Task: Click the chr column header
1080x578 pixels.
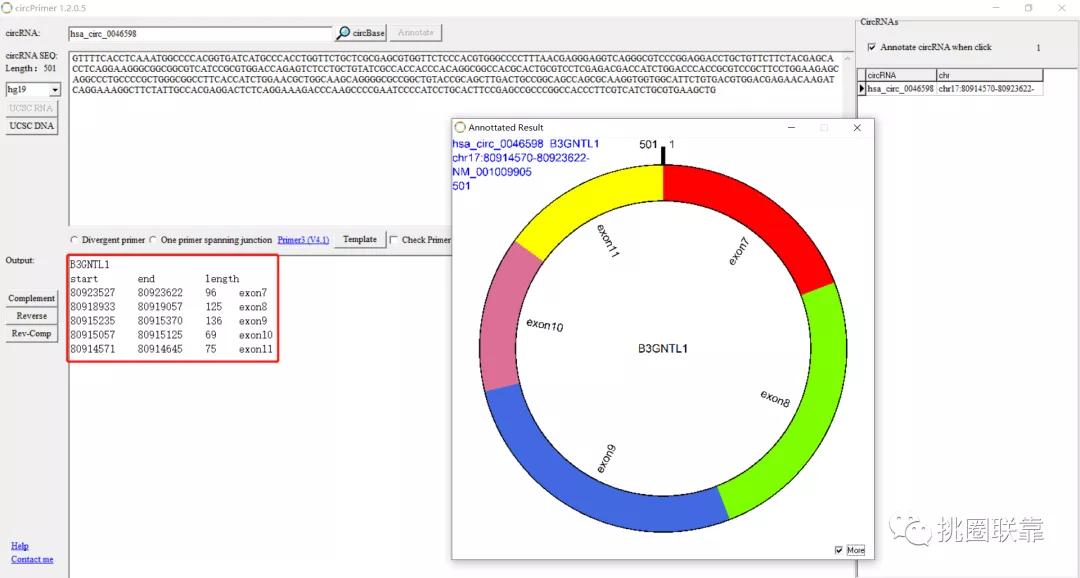Action: pyautogui.click(x=988, y=75)
